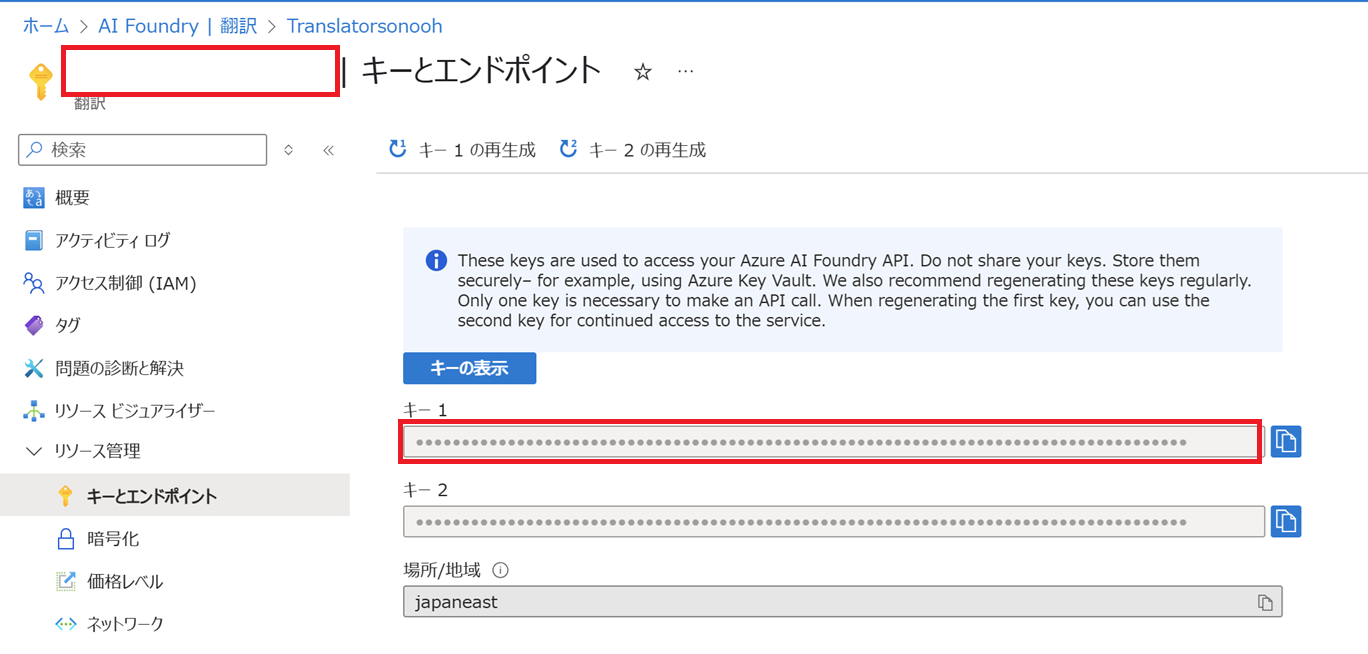Copy the japaneast location value
Screen dimensions: 1368x654
click(x=1265, y=602)
